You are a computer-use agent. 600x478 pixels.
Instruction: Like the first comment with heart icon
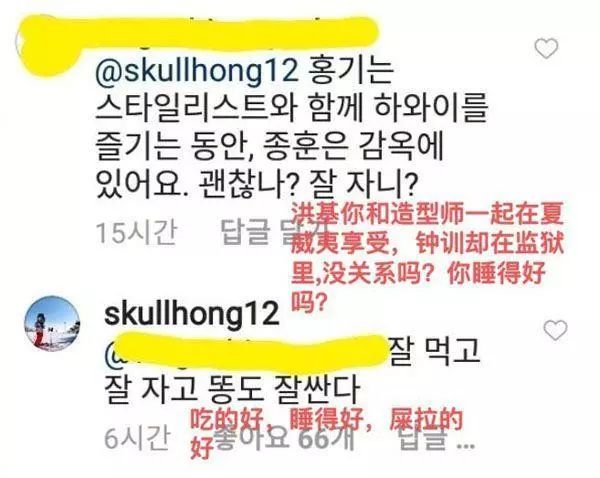click(546, 48)
